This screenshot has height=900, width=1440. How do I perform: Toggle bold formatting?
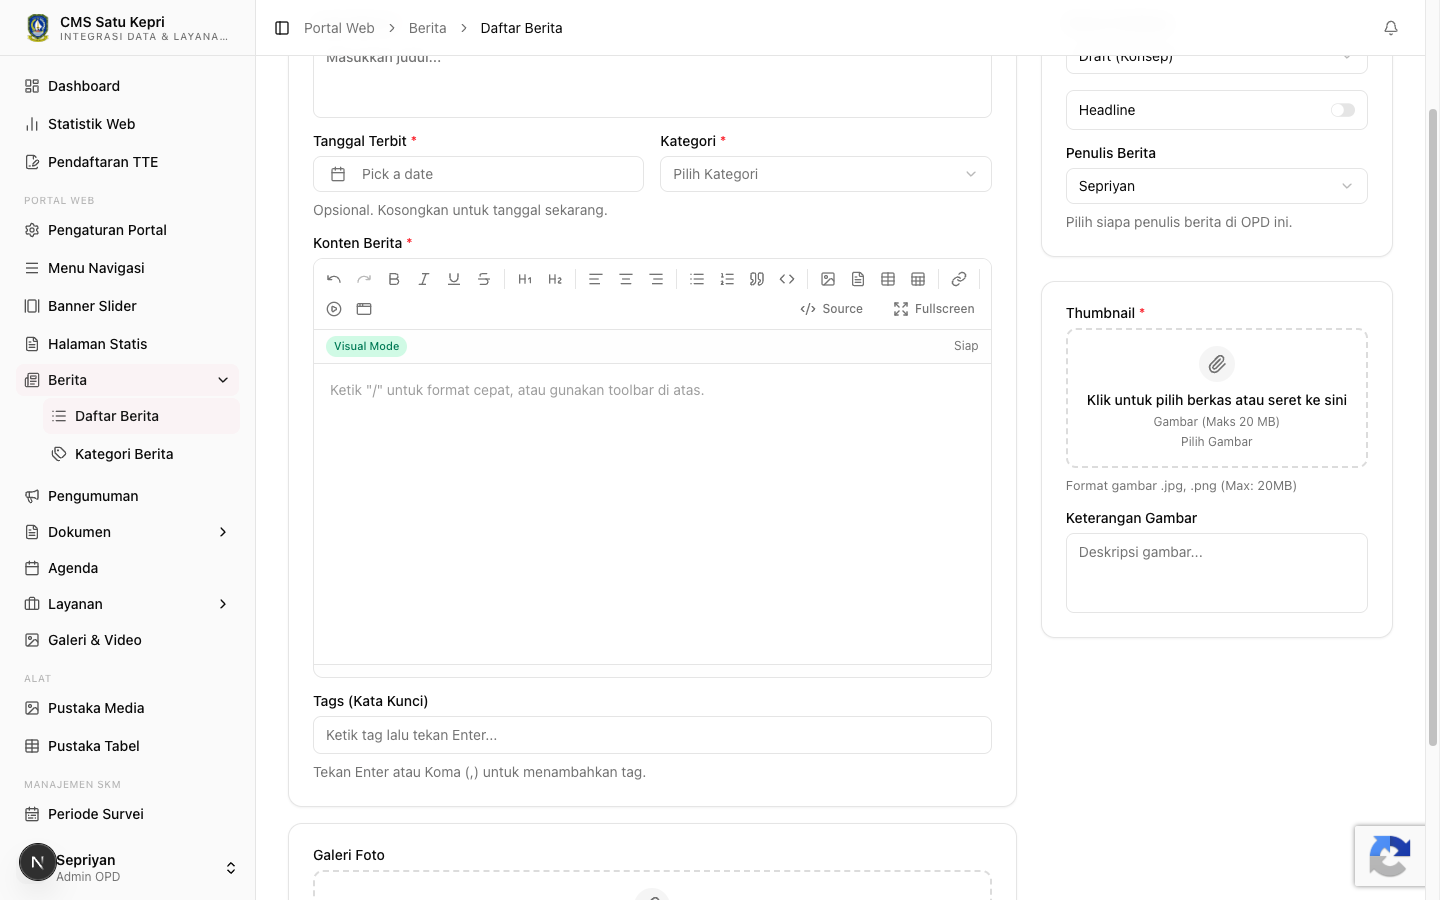pyautogui.click(x=394, y=279)
